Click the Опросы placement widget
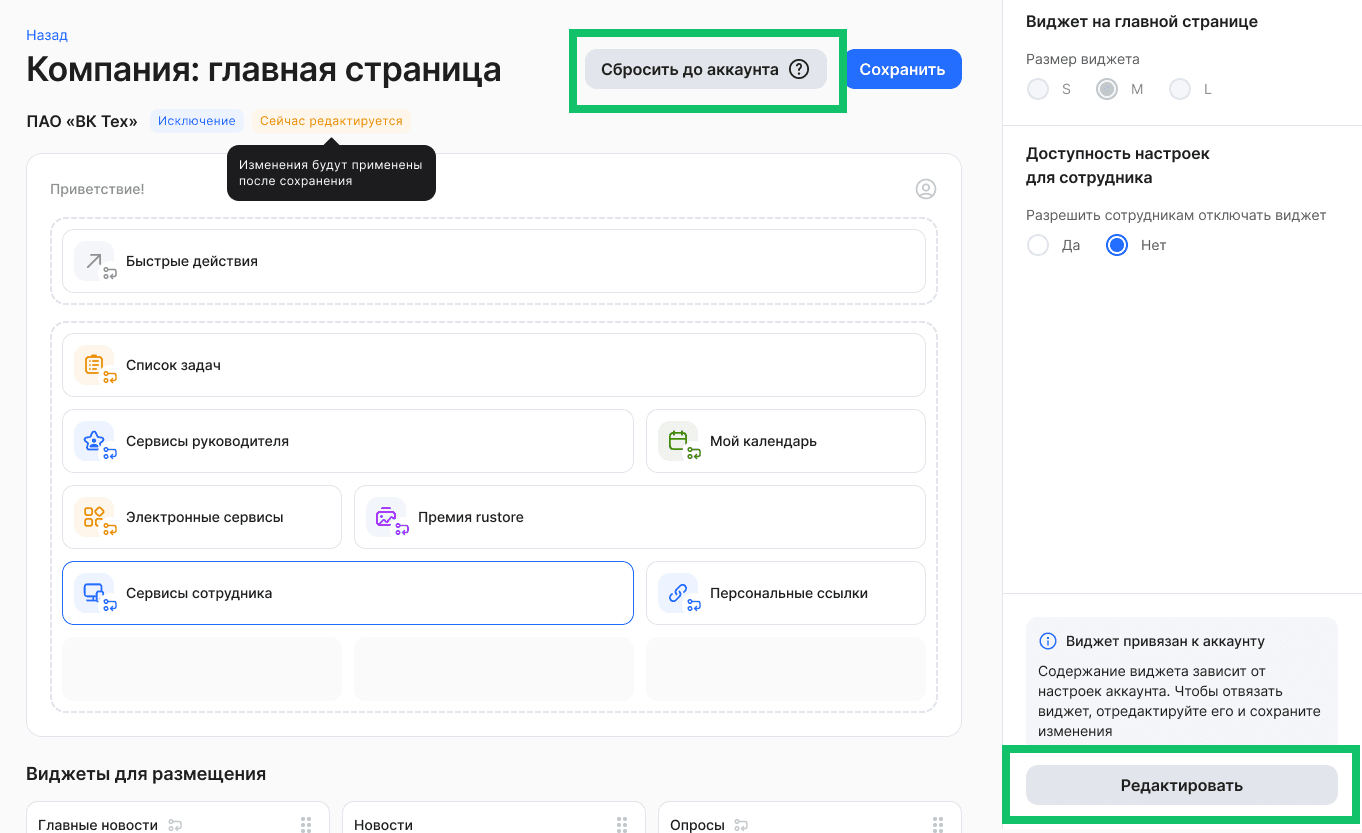 pyautogui.click(x=810, y=817)
